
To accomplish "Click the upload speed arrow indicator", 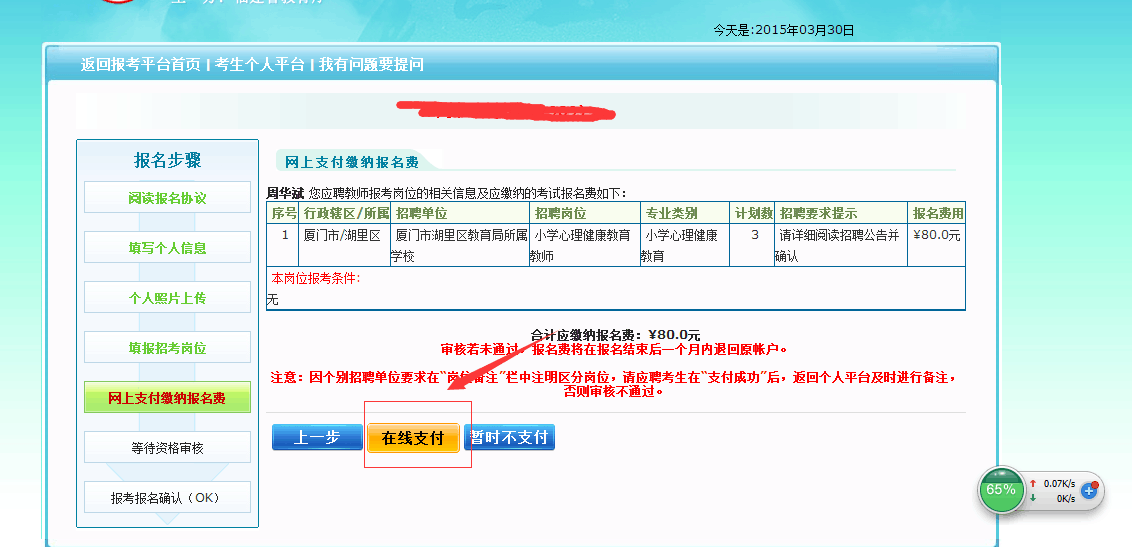I will point(1032,484).
